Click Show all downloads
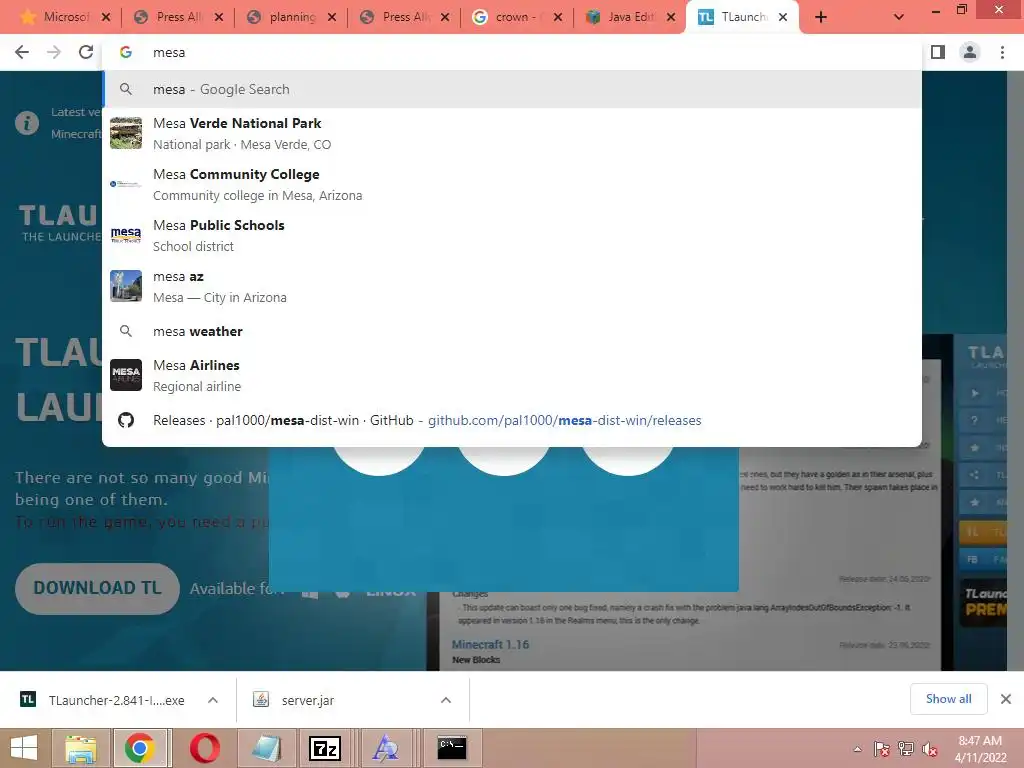Screen dimensions: 1024x768 (x=948, y=699)
